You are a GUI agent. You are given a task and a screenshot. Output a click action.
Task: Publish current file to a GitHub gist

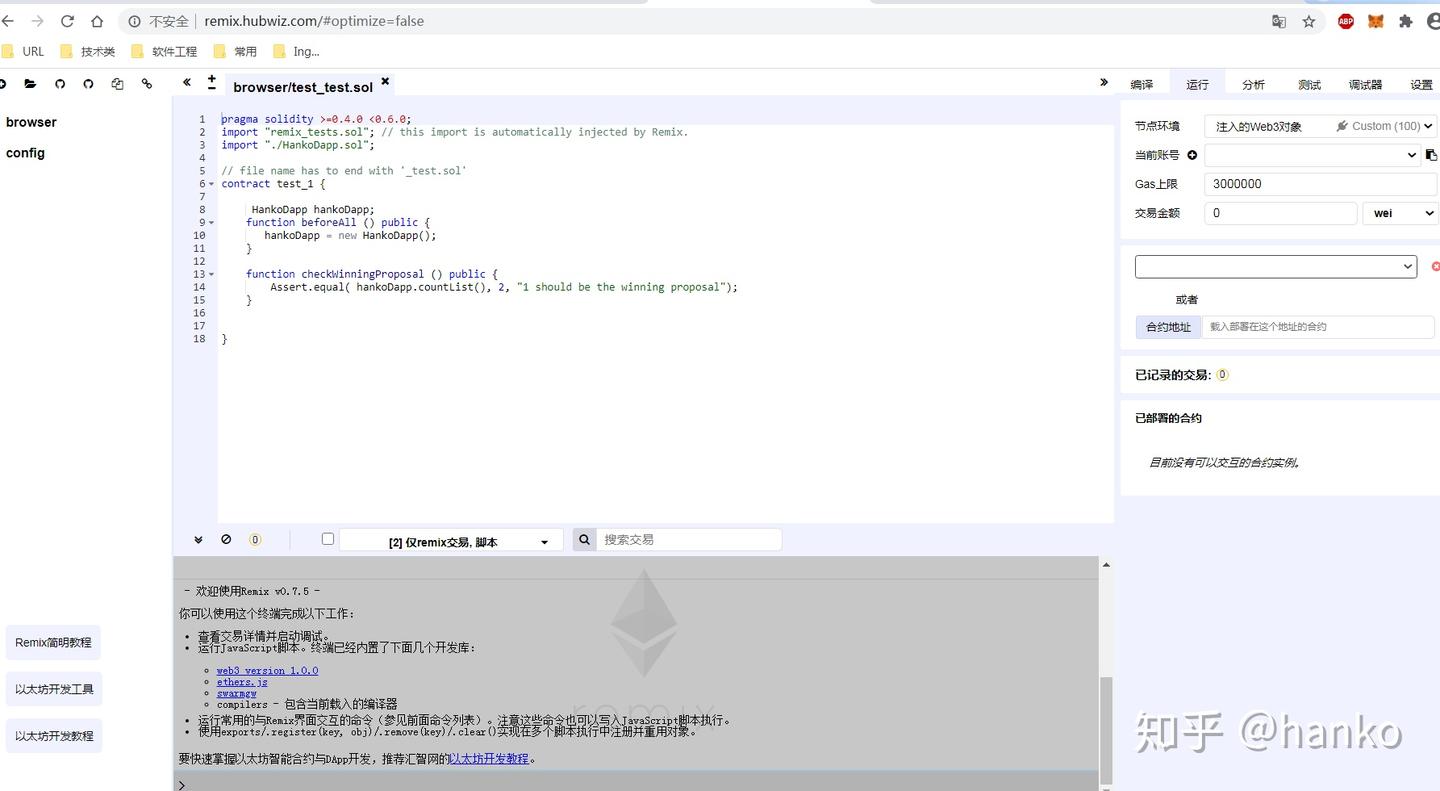coord(59,84)
